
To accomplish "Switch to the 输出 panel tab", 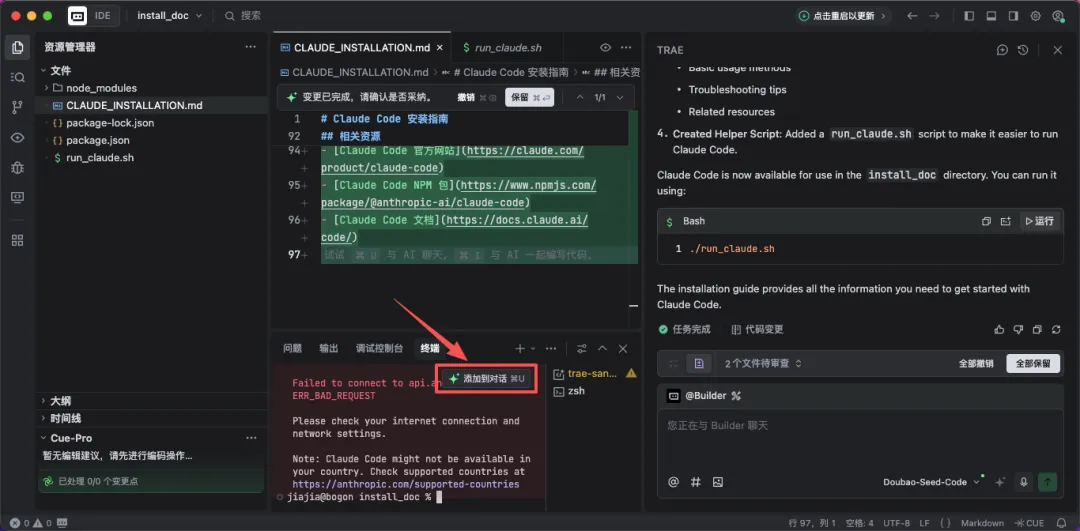I will pos(329,348).
